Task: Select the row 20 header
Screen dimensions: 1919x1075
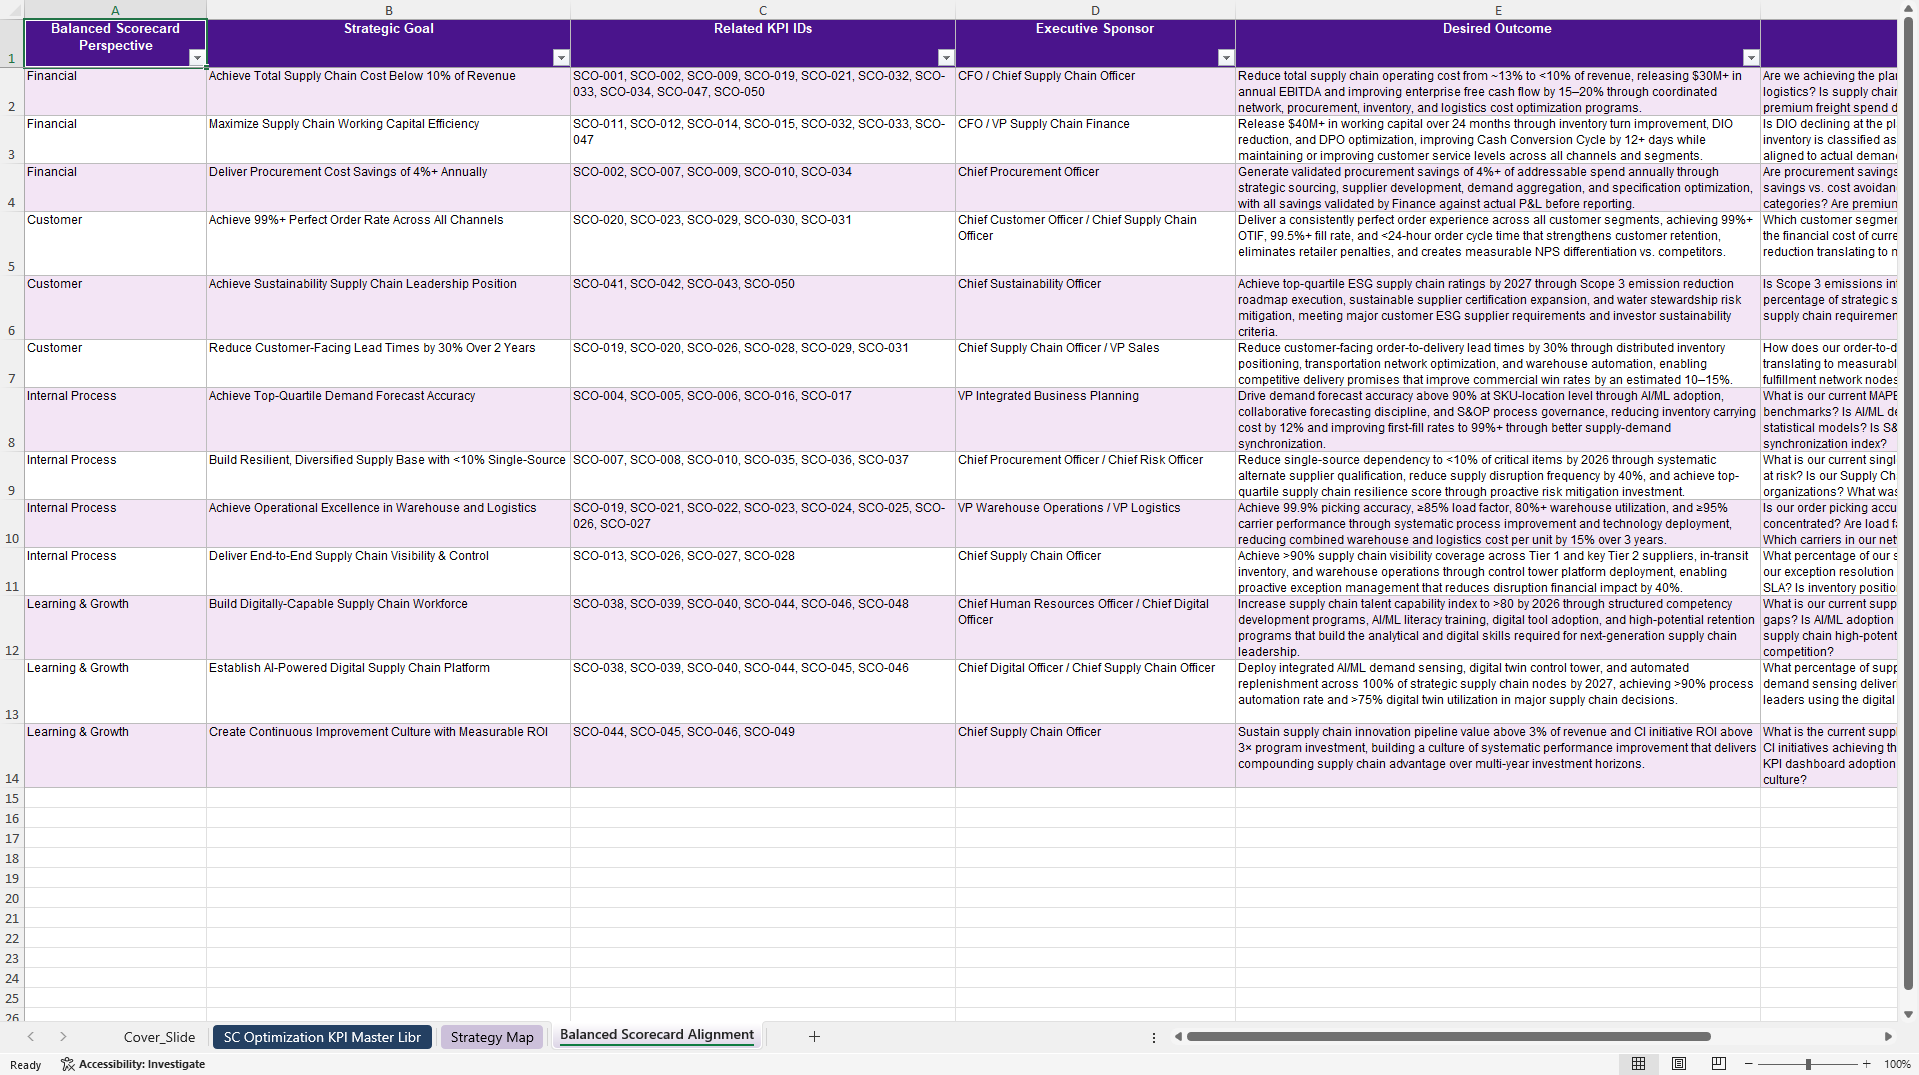Action: click(x=12, y=898)
